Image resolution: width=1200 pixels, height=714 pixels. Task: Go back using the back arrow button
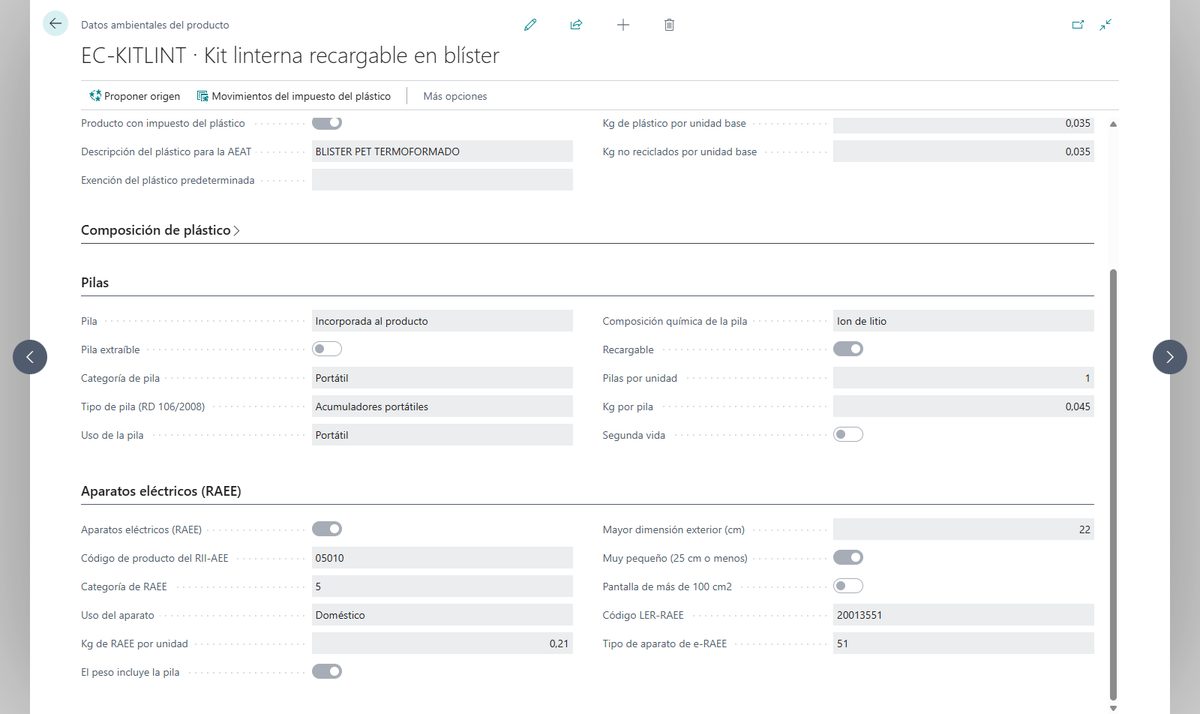click(x=55, y=24)
